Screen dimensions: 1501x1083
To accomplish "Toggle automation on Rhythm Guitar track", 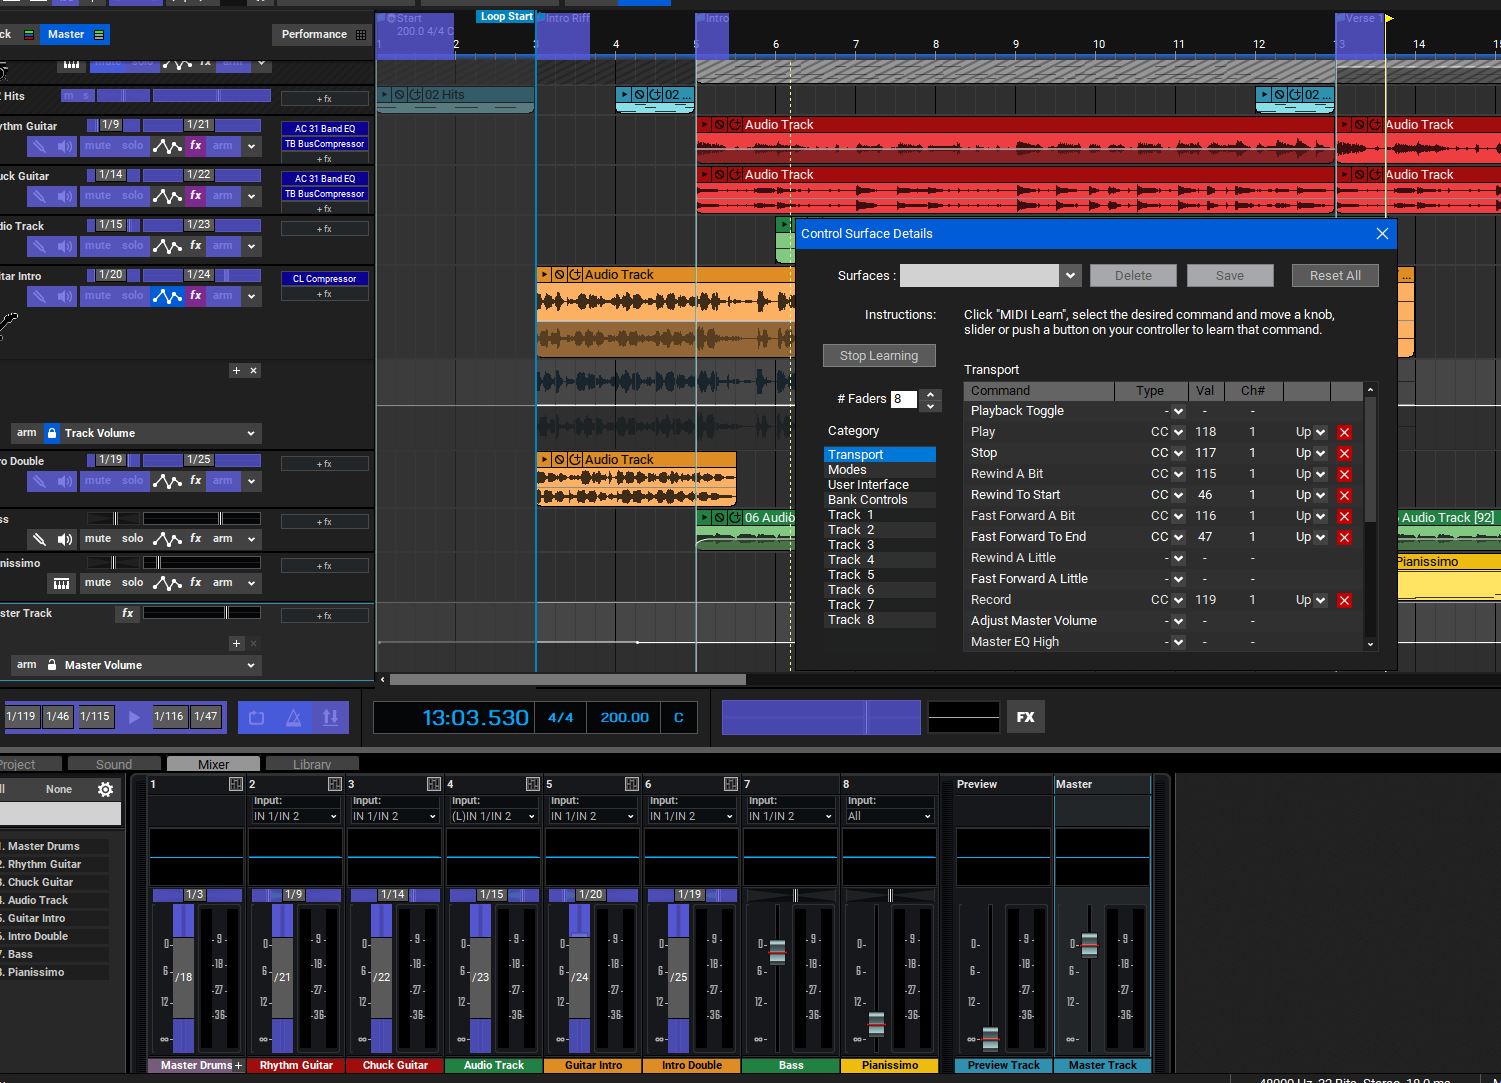I will click(x=167, y=146).
